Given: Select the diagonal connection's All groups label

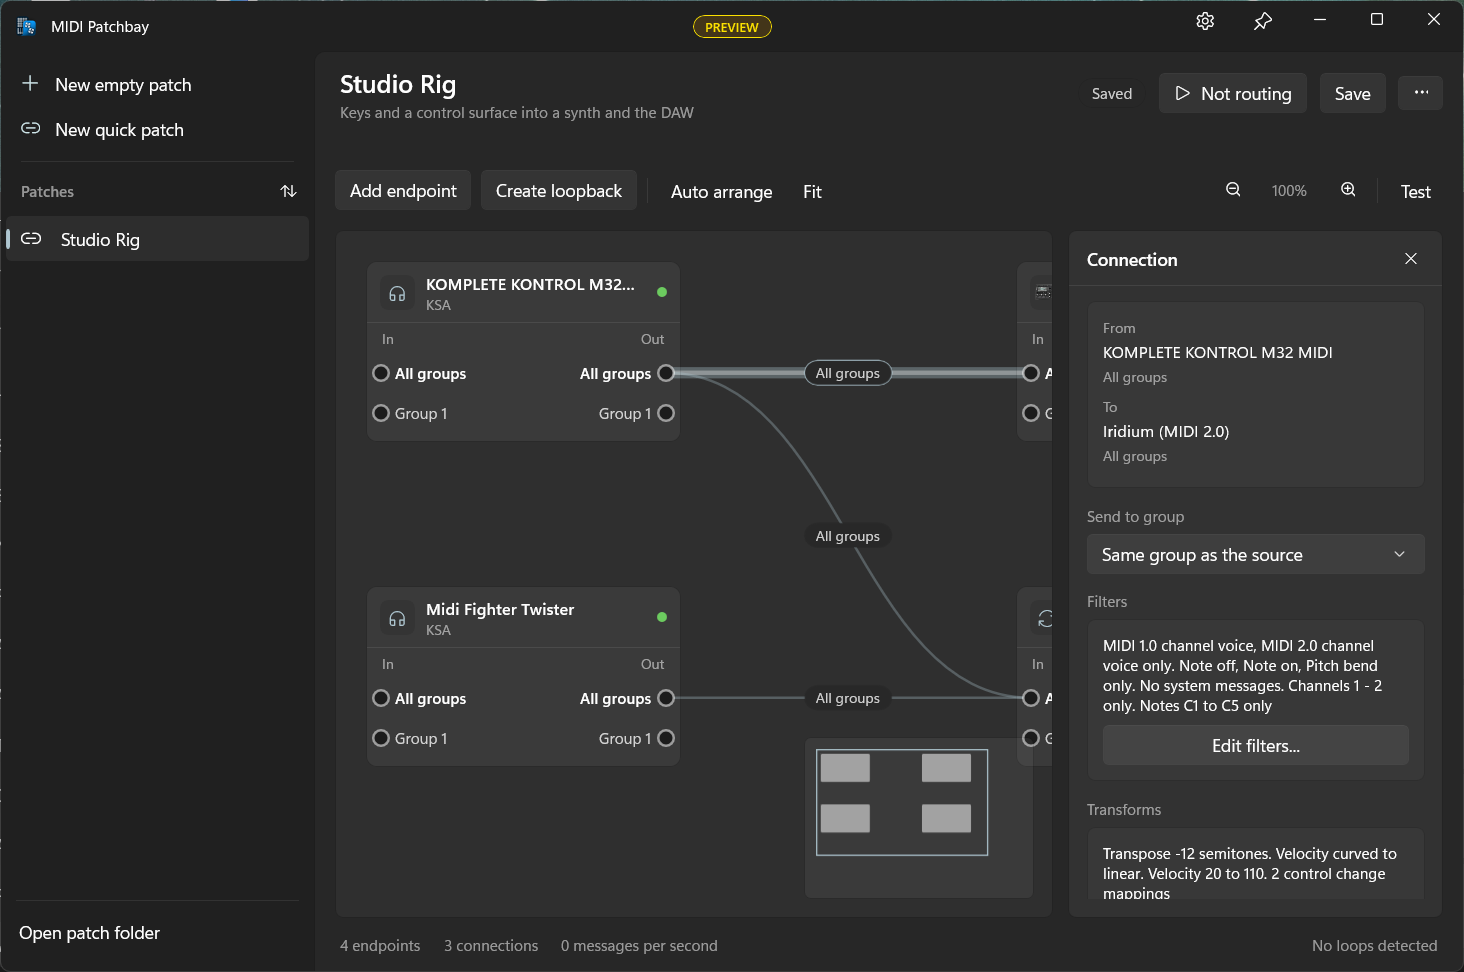Looking at the screenshot, I should click(848, 536).
